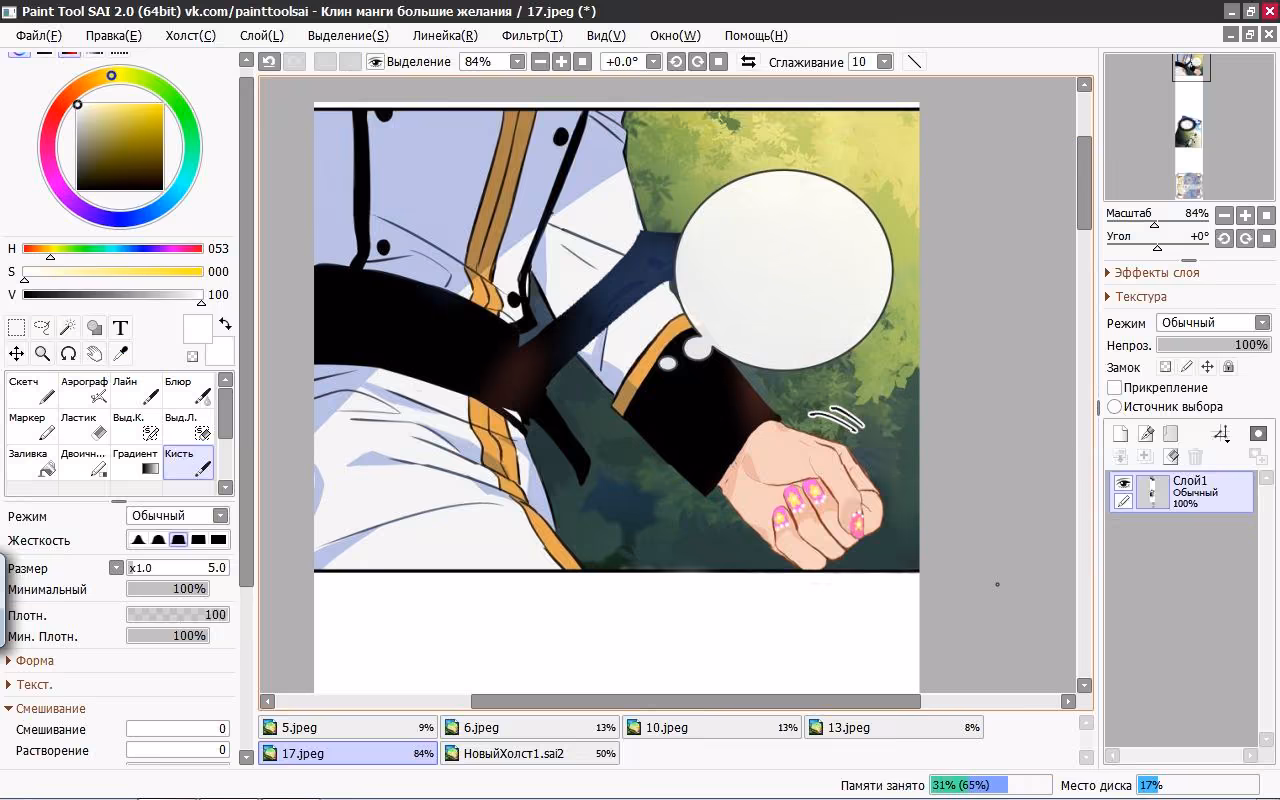Choose the Заливка bucket tool

coord(31,462)
